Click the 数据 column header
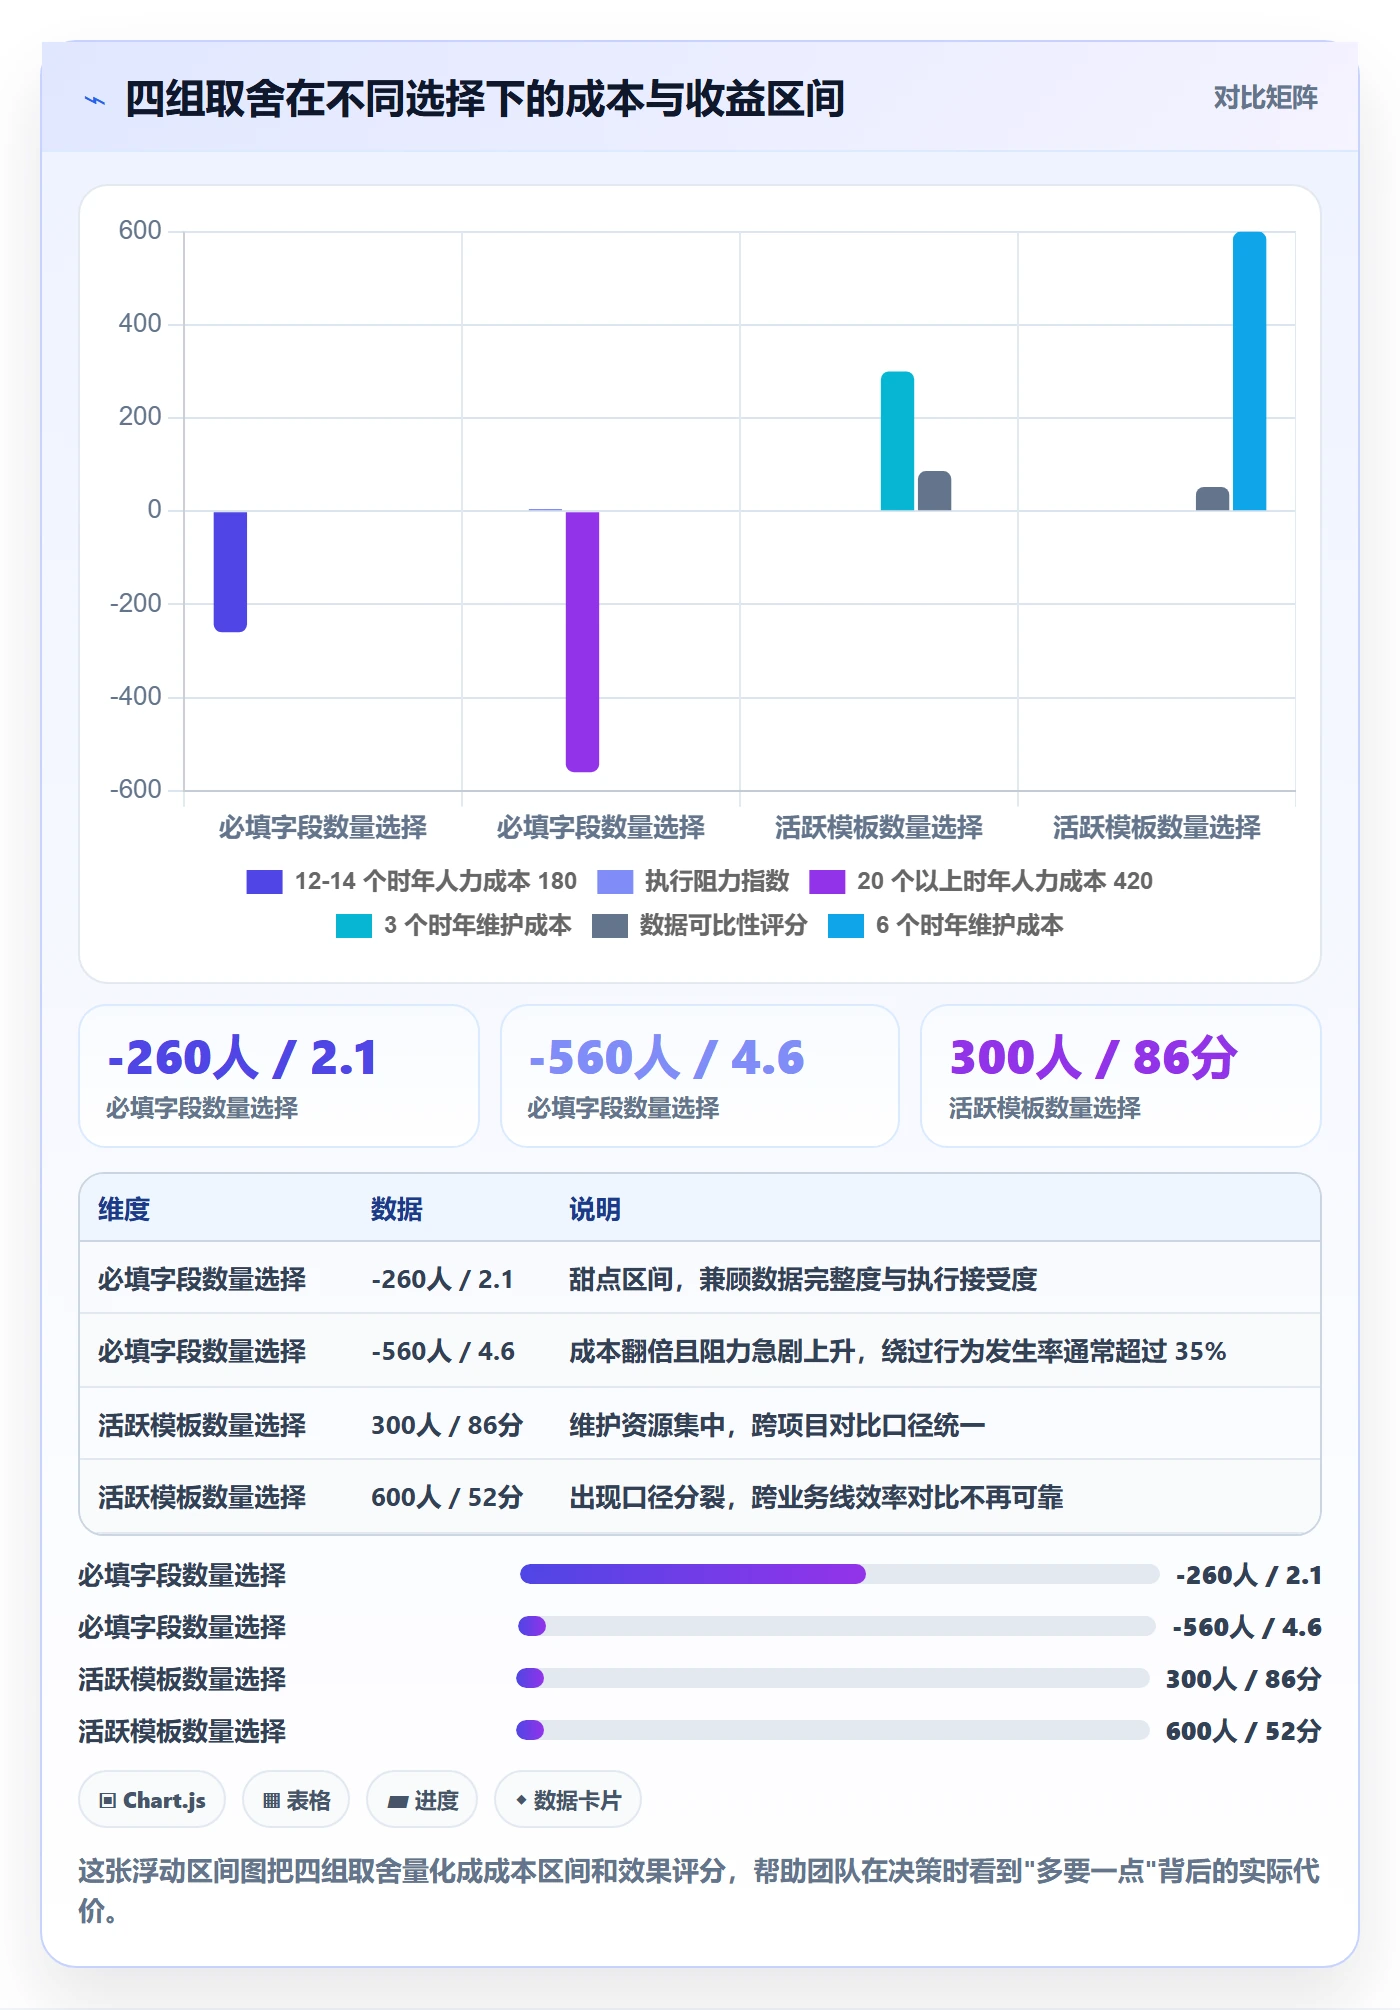This screenshot has width=1400, height=2010. tap(397, 1209)
